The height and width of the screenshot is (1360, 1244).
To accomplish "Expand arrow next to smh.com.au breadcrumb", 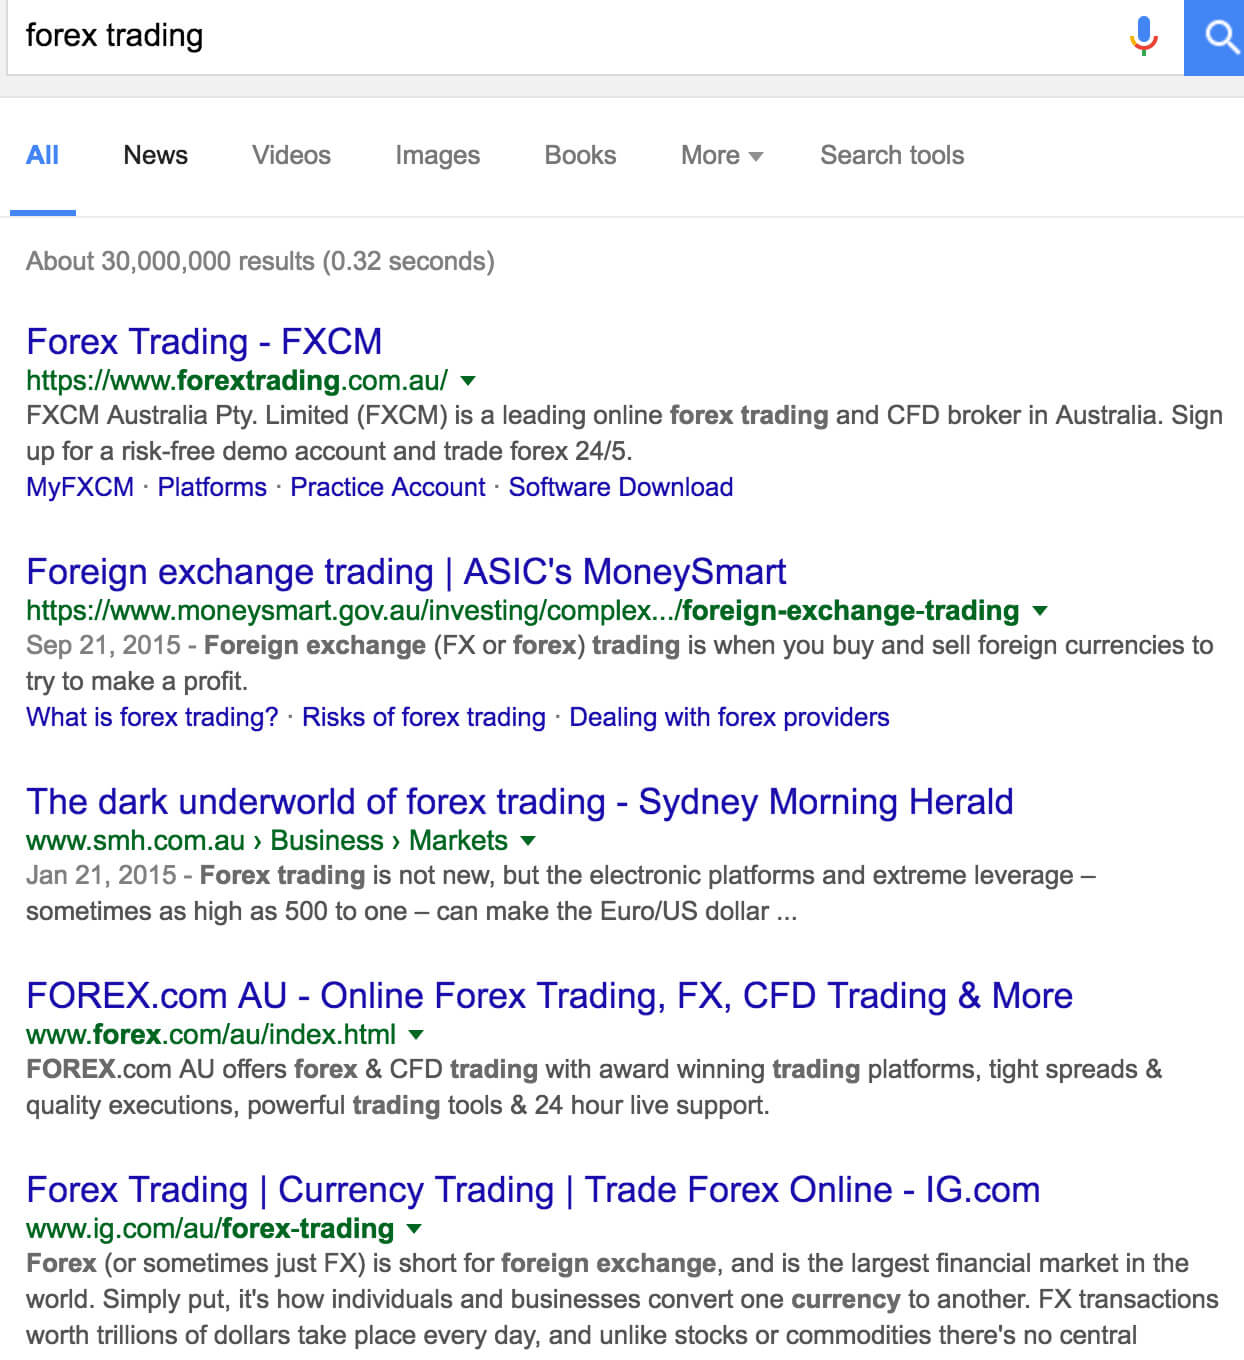I will [528, 841].
